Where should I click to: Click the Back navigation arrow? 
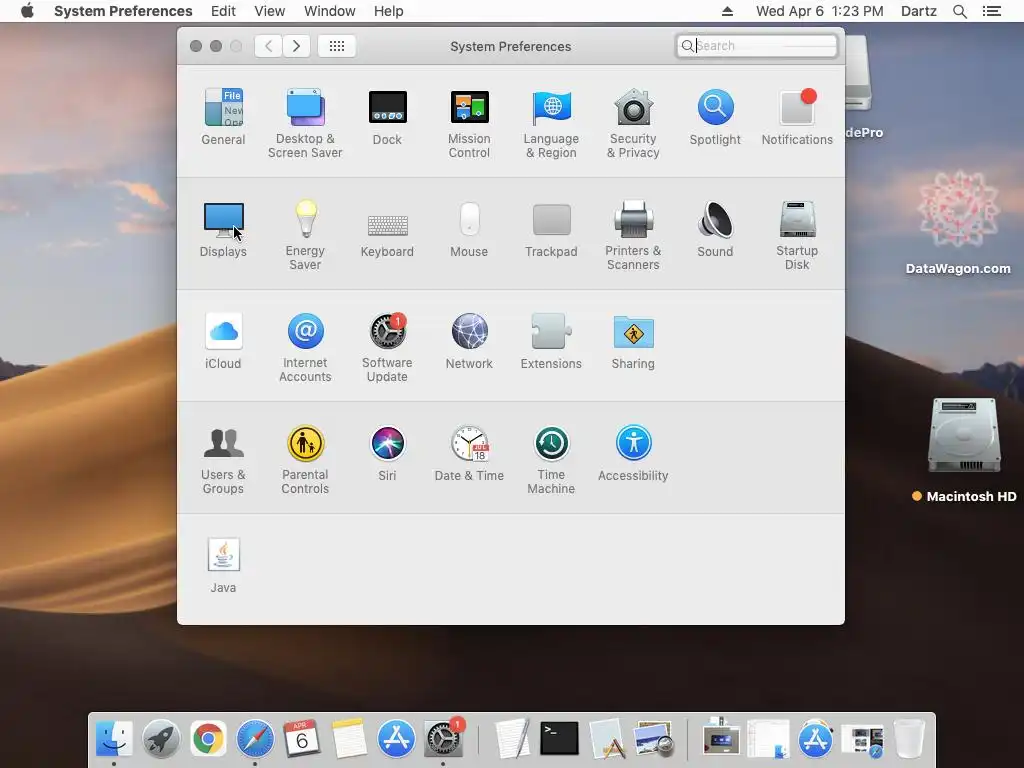268,46
